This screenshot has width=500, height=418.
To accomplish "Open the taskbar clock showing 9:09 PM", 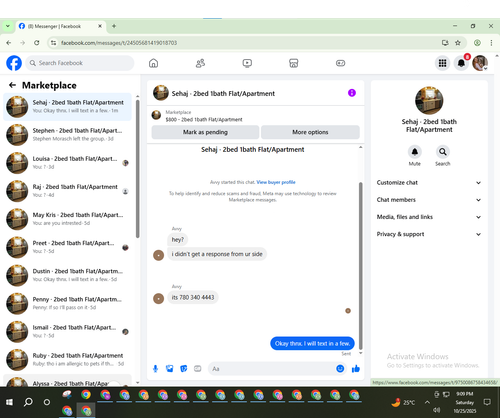I will point(465,402).
